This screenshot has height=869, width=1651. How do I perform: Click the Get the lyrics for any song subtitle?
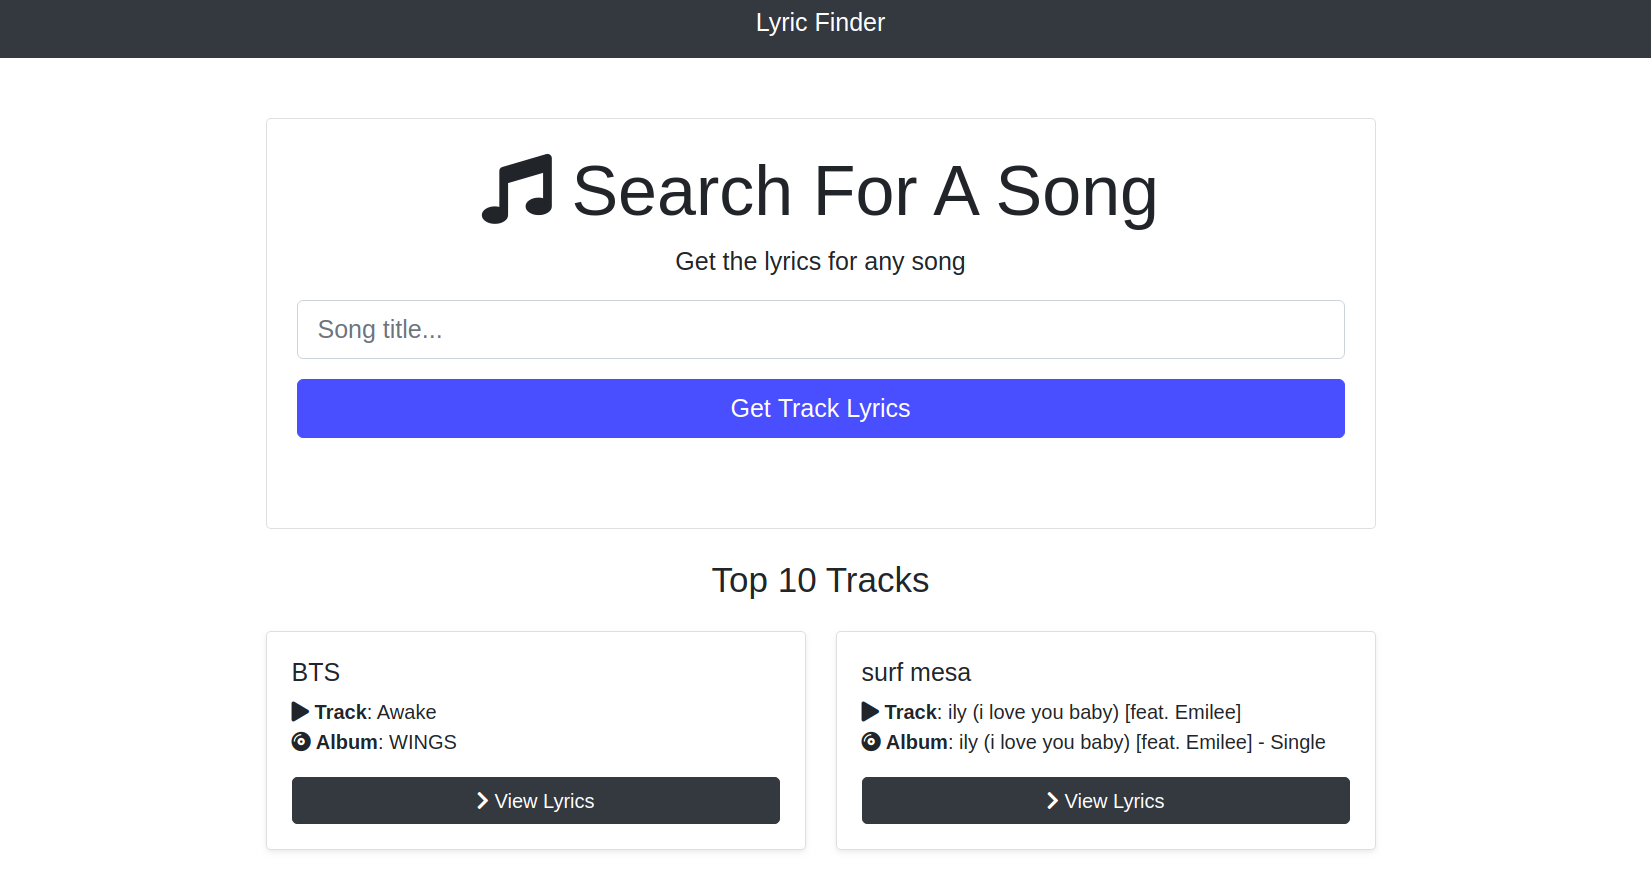[x=820, y=261]
